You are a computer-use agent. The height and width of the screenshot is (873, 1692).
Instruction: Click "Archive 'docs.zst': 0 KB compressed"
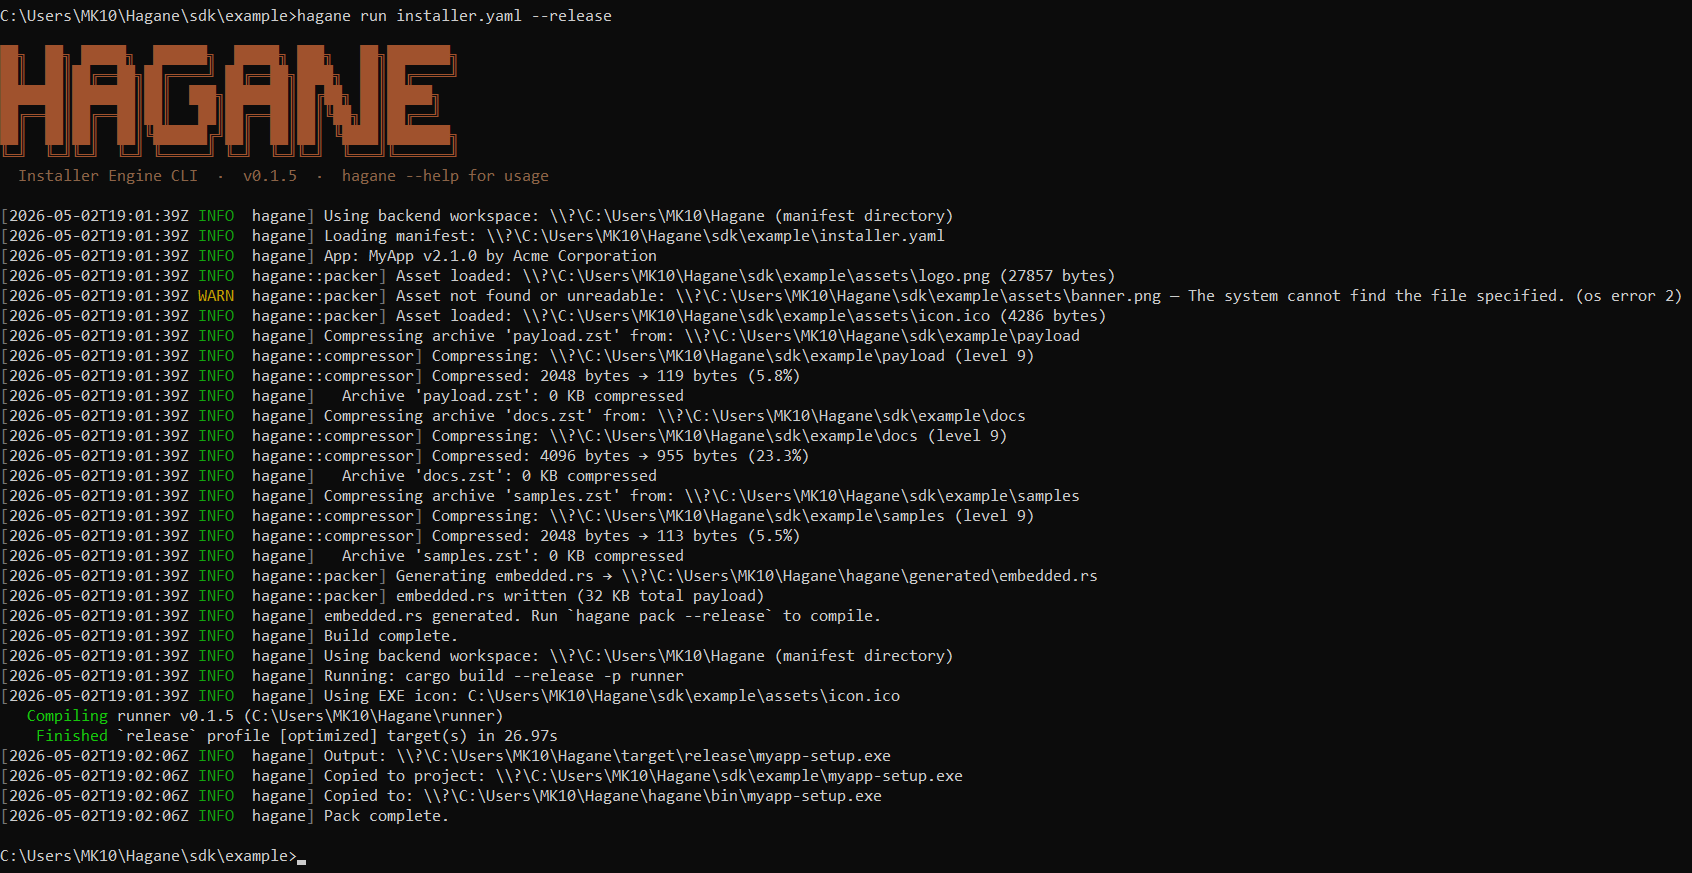pos(499,476)
